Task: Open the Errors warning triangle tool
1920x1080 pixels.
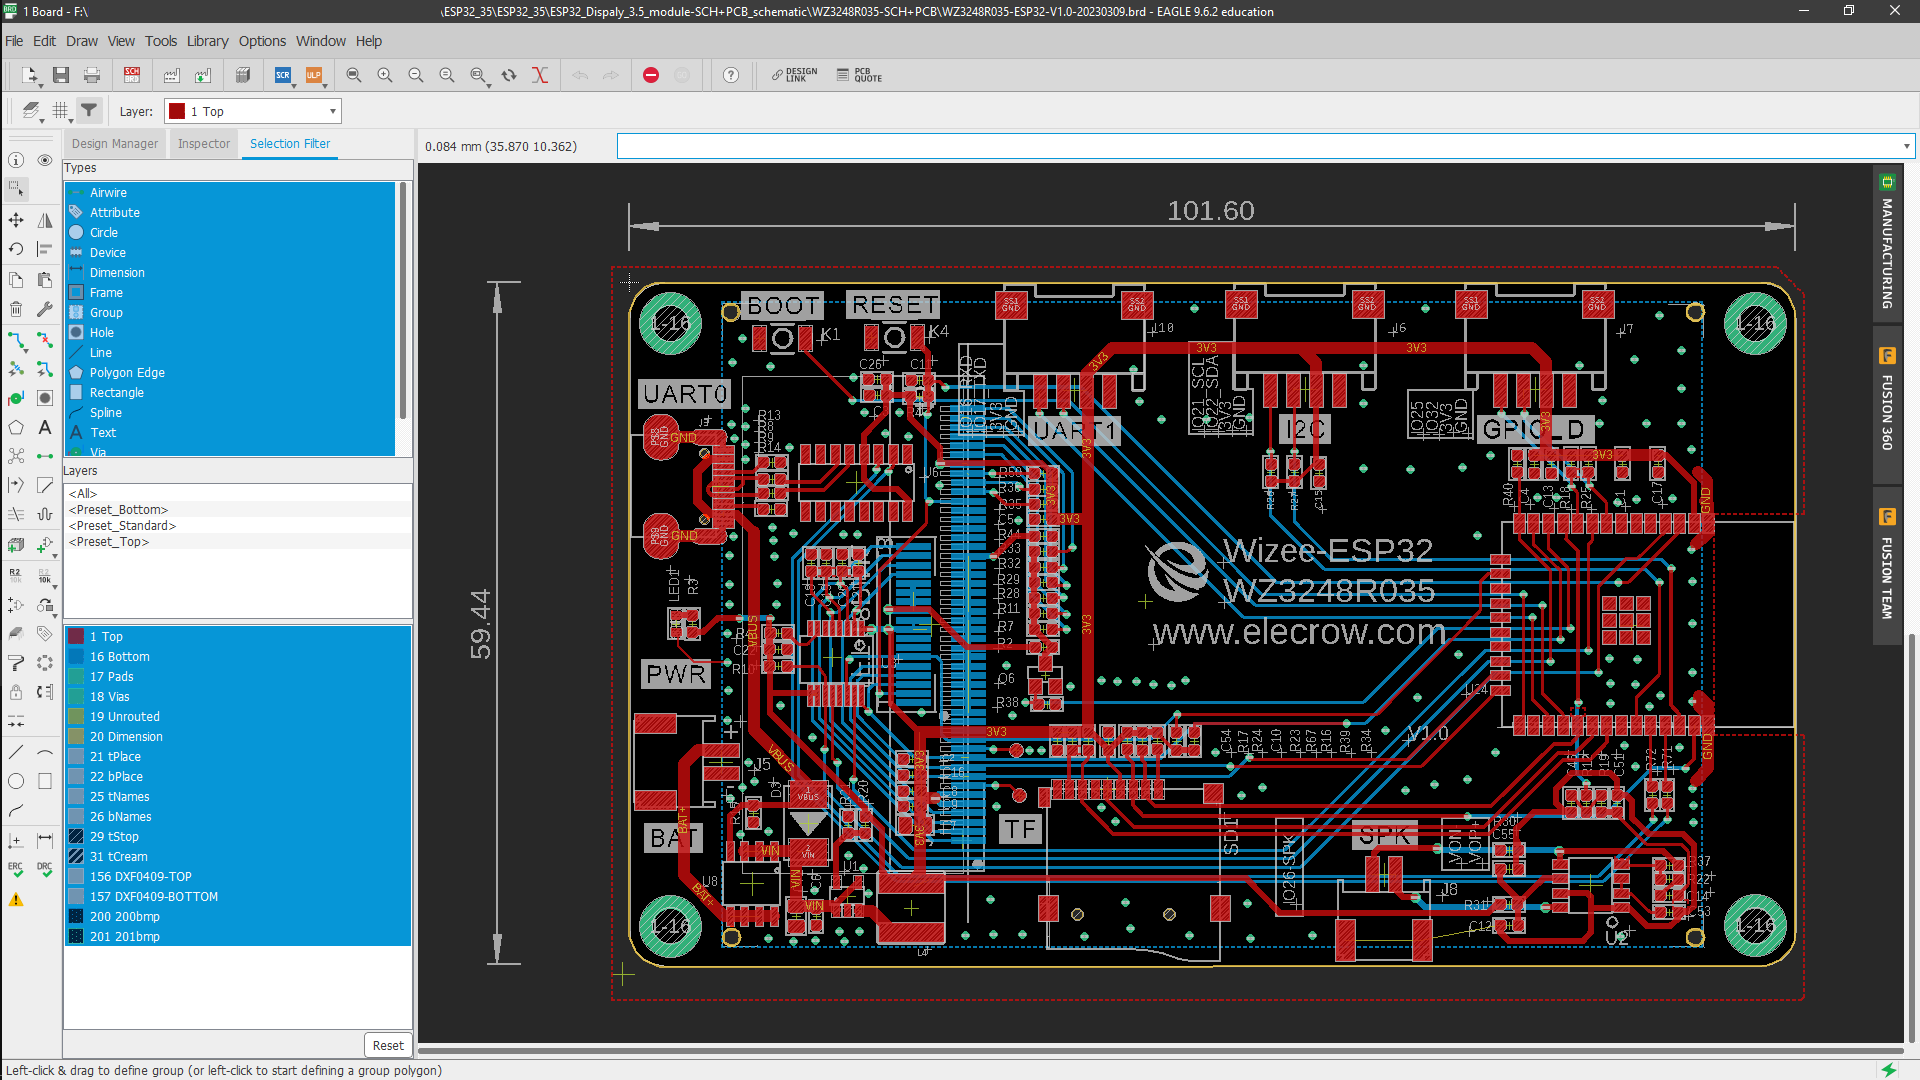Action: 16,900
